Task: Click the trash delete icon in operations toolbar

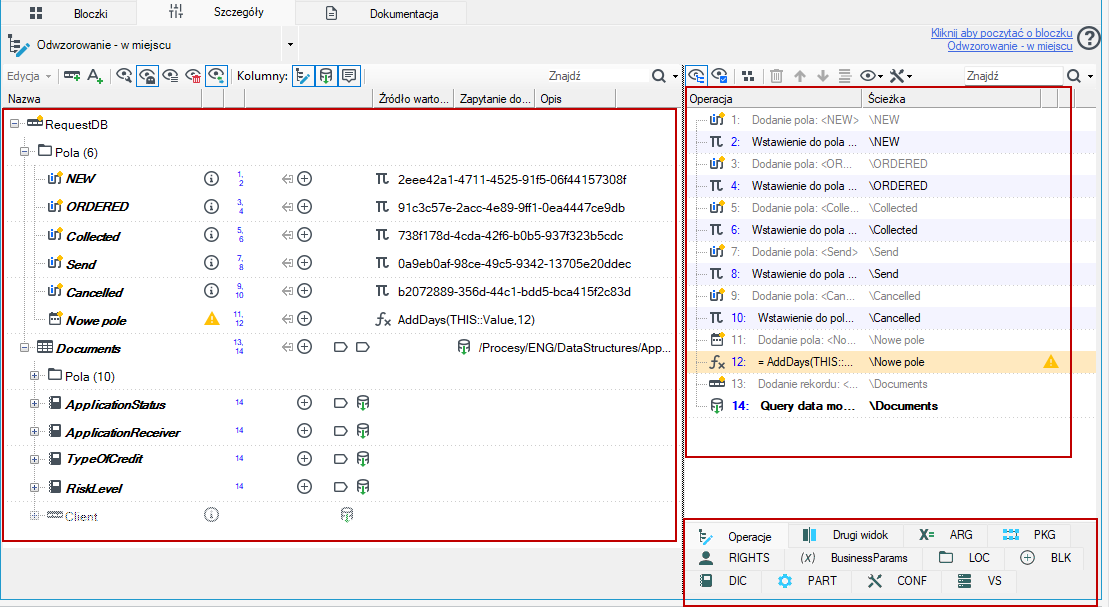Action: 776,76
